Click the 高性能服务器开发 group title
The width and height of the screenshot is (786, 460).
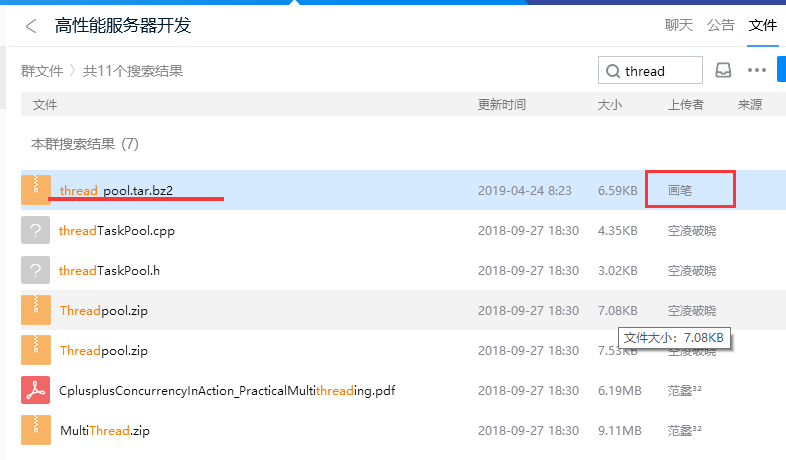tap(123, 25)
